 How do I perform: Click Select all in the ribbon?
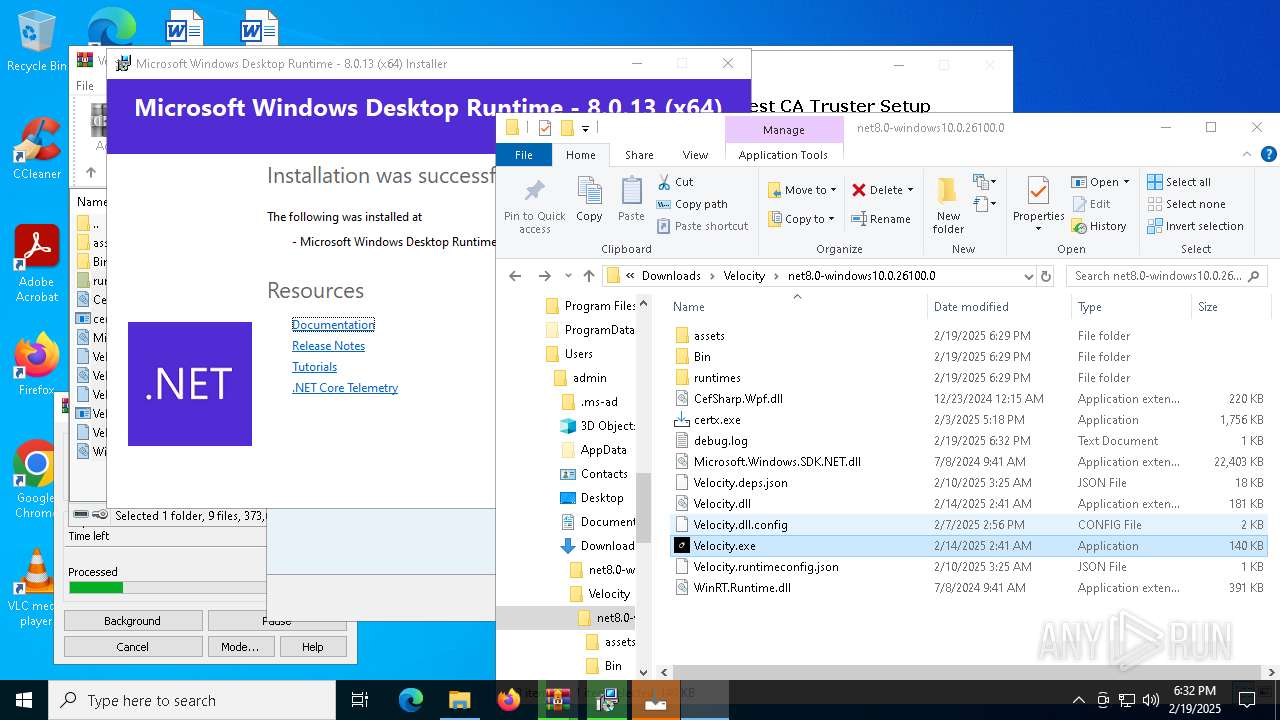(x=1179, y=182)
